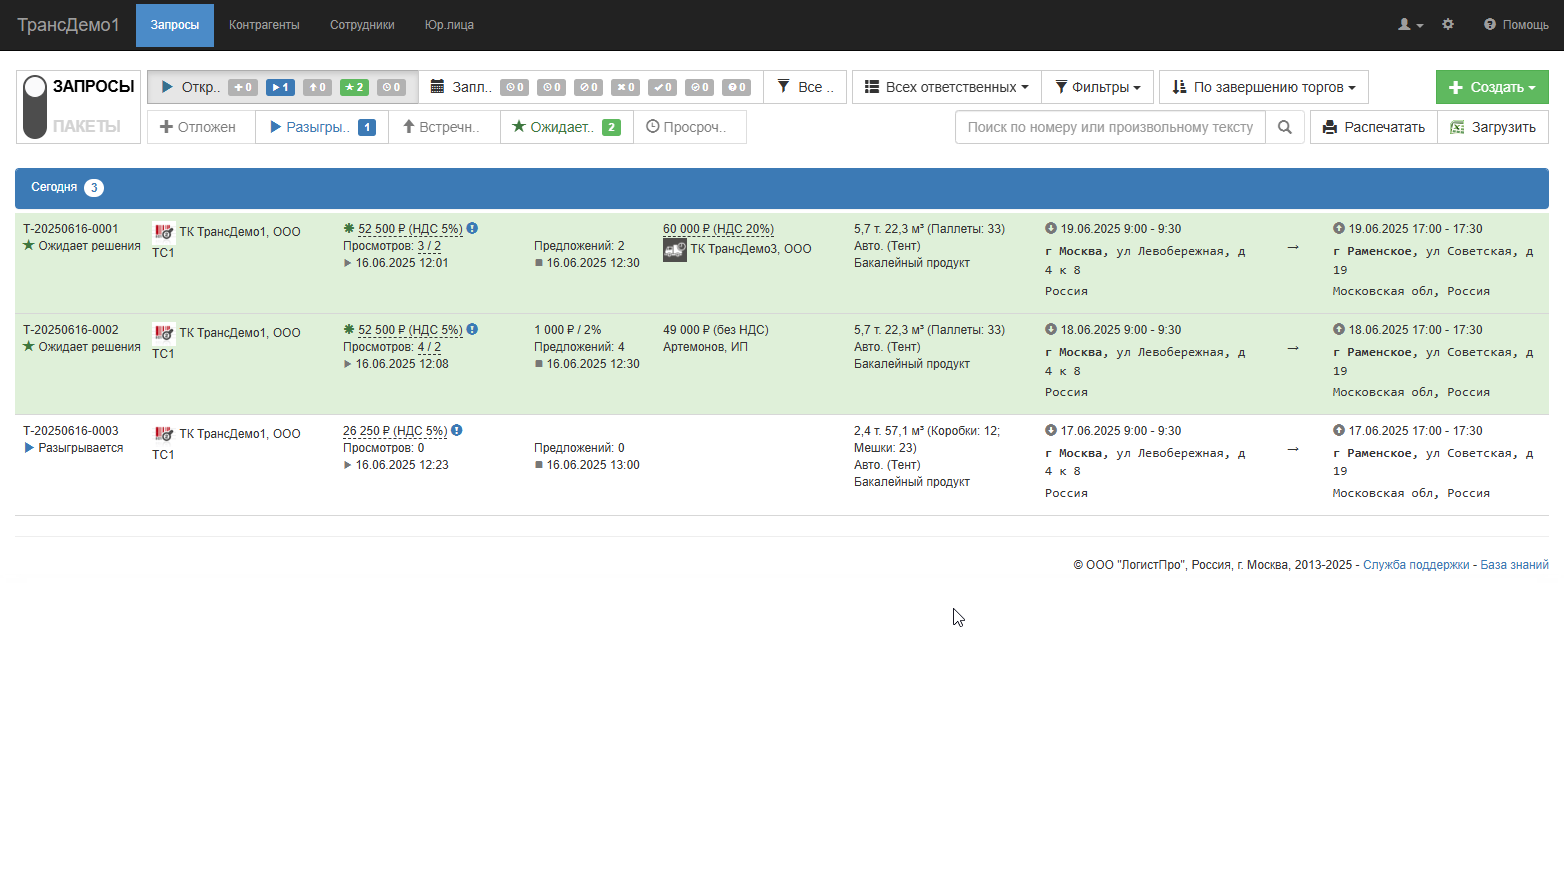Click info icon beside first 52 500 ₽ price
1564x882 pixels.
(x=472, y=228)
